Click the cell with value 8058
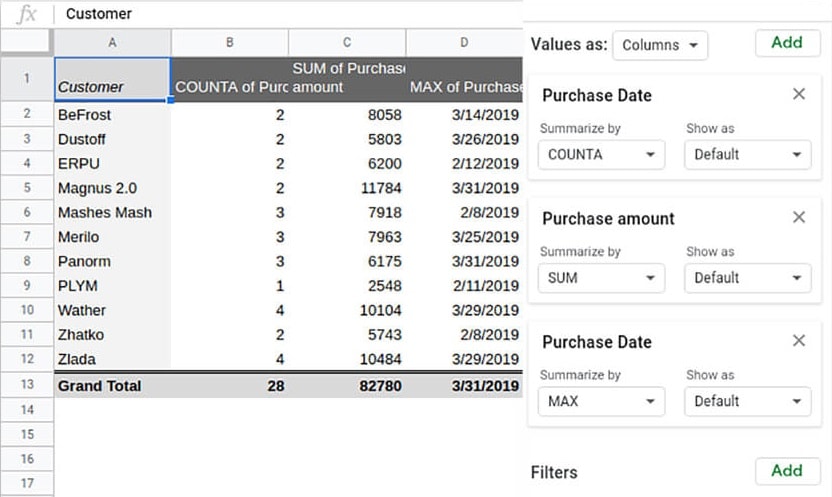The width and height of the screenshot is (832, 497). (x=347, y=115)
